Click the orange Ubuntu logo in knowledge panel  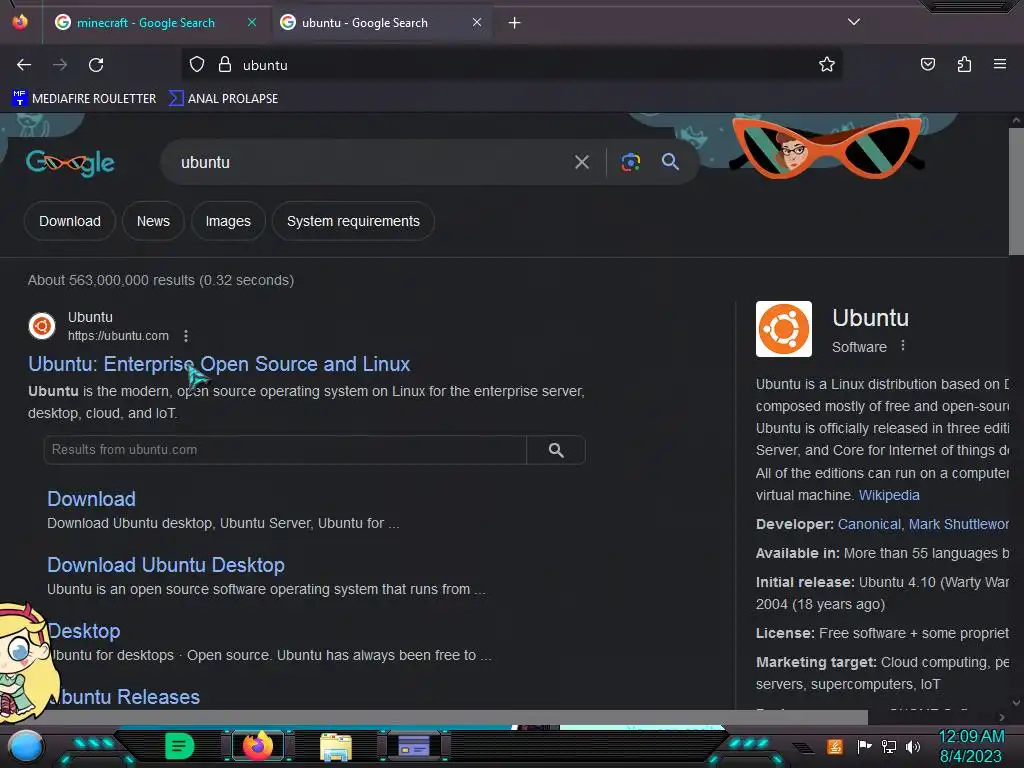point(784,329)
